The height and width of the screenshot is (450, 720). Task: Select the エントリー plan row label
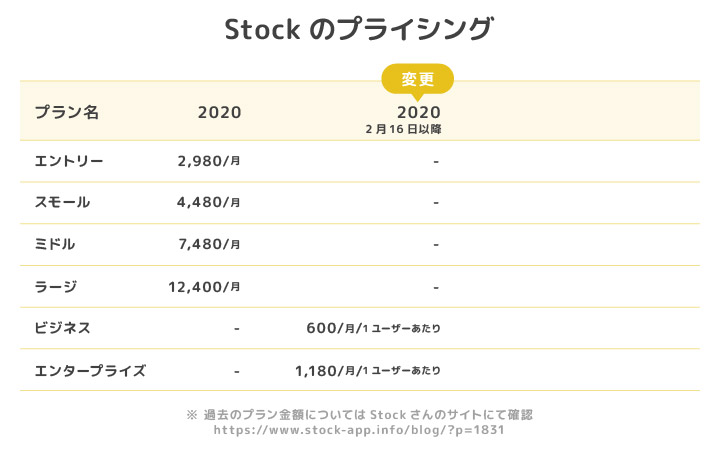pos(69,160)
